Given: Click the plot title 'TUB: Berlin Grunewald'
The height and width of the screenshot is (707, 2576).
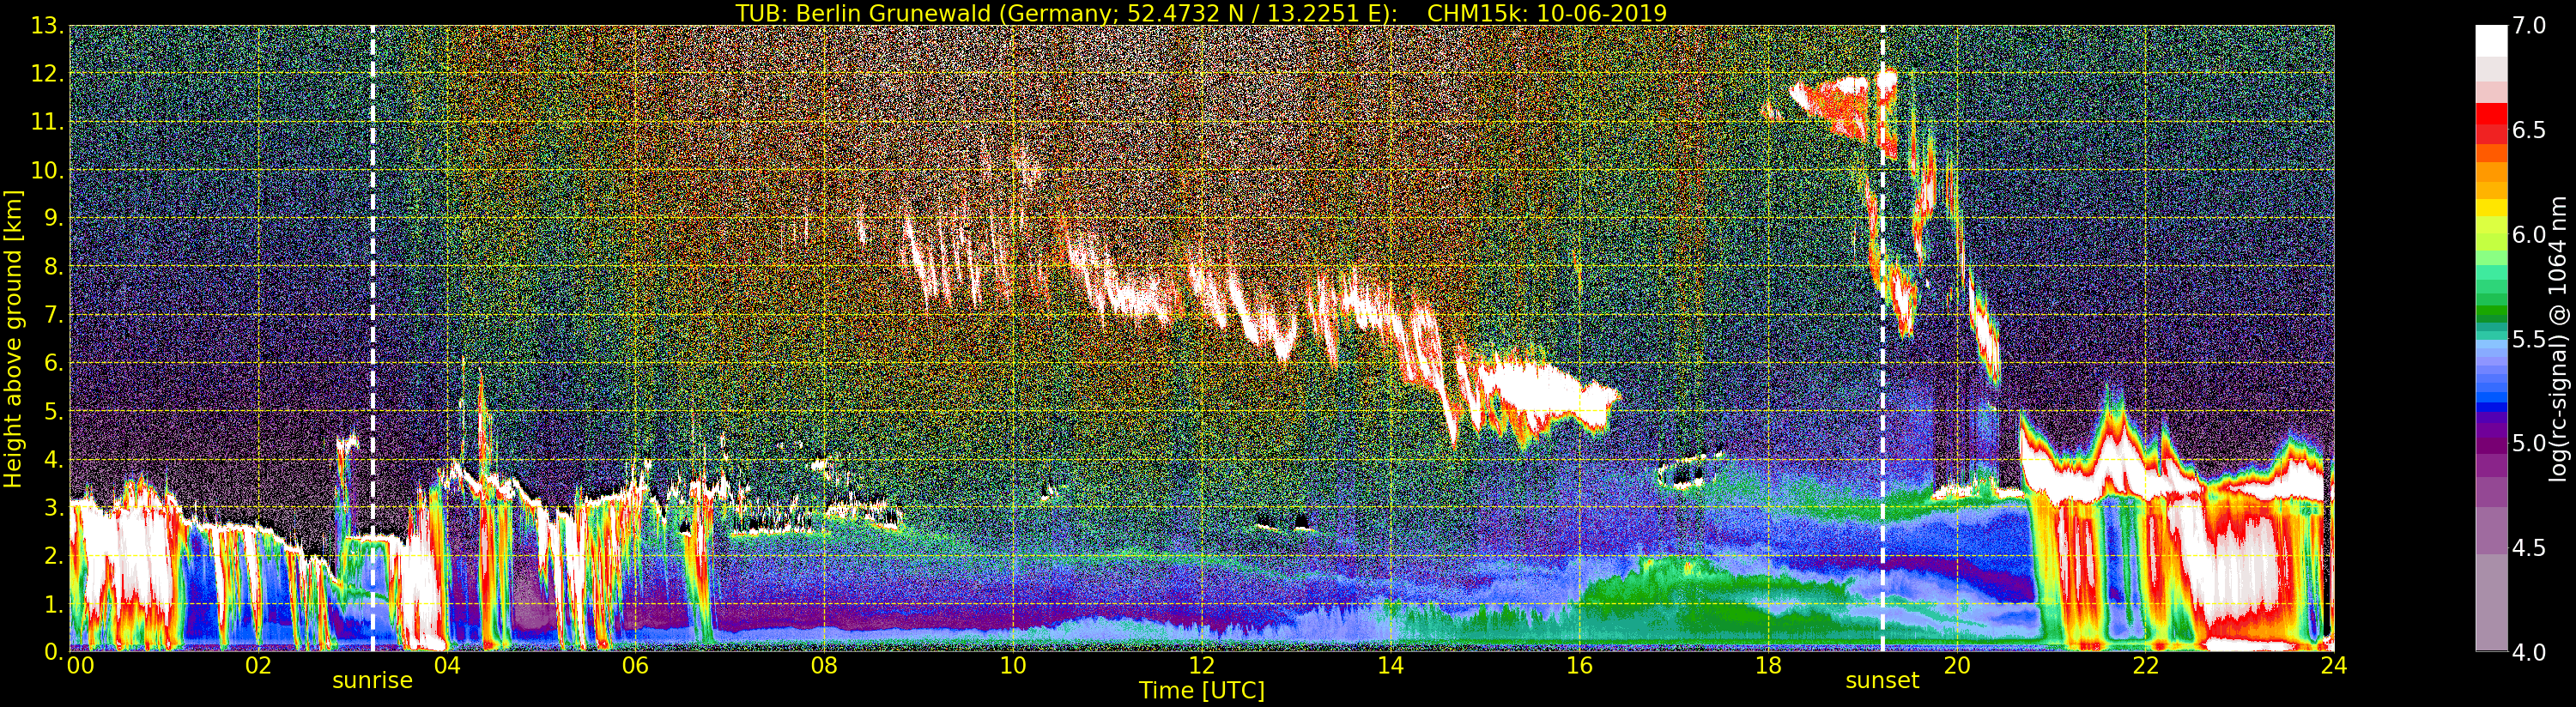Looking at the screenshot, I should point(863,13).
